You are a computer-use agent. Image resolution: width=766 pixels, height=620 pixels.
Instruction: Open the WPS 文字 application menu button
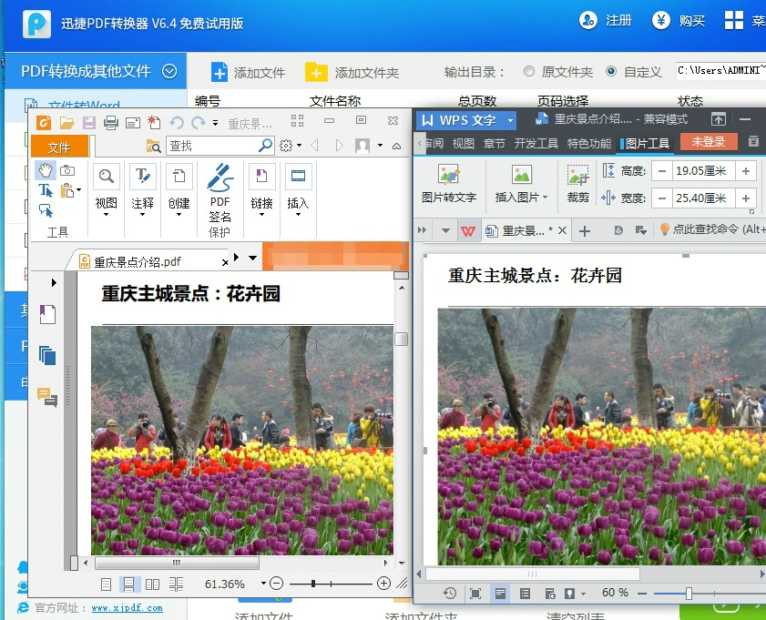[x=466, y=120]
